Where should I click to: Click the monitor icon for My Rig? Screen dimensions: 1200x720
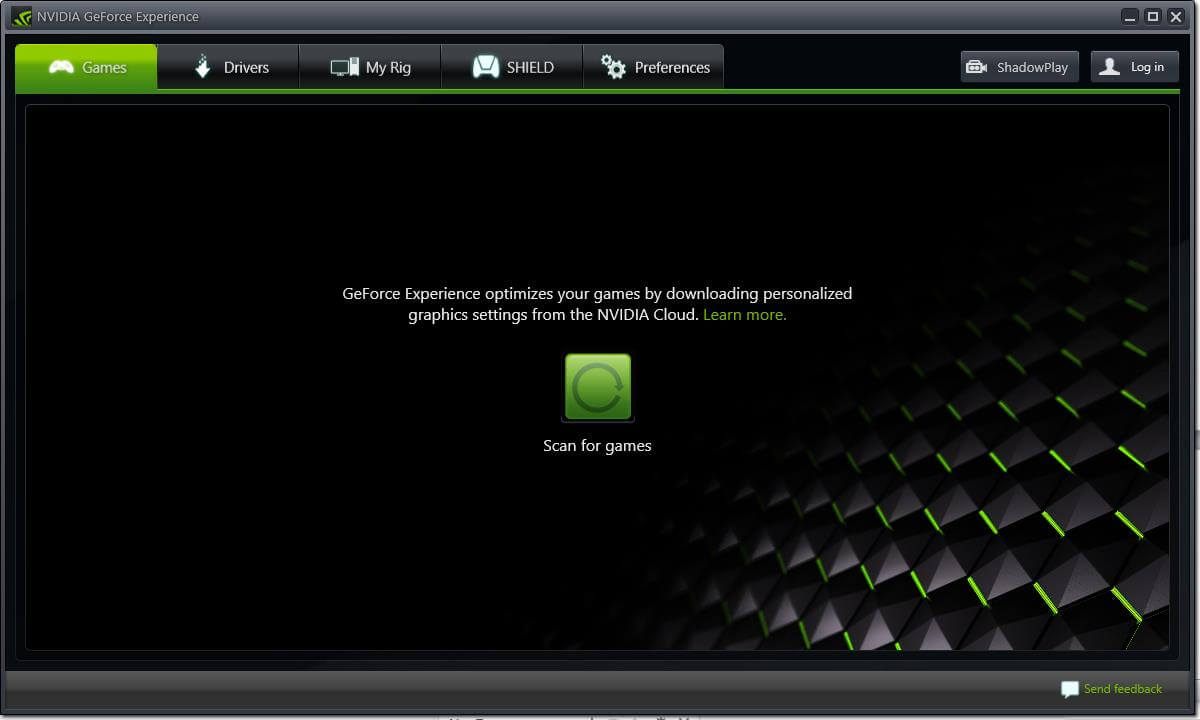(344, 67)
